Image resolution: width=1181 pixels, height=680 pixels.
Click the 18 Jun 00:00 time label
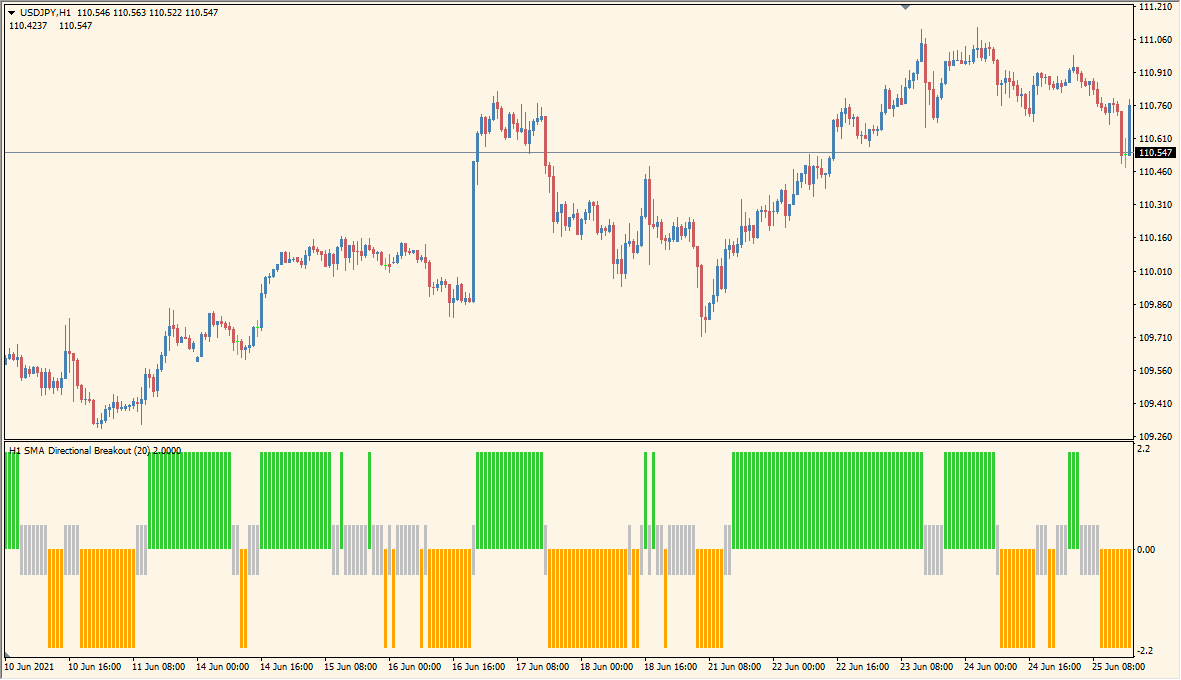point(606,666)
